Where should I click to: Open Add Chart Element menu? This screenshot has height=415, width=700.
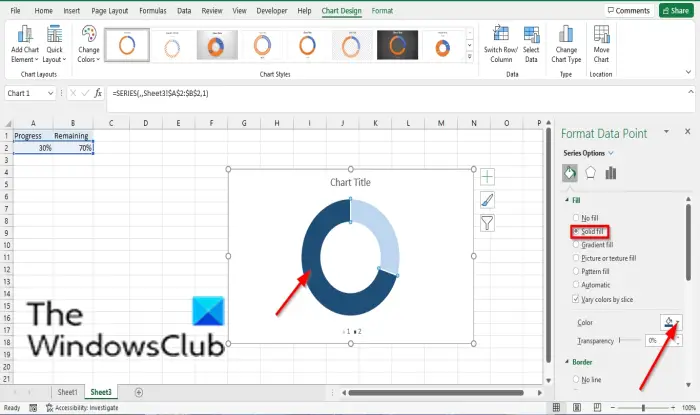(25, 44)
